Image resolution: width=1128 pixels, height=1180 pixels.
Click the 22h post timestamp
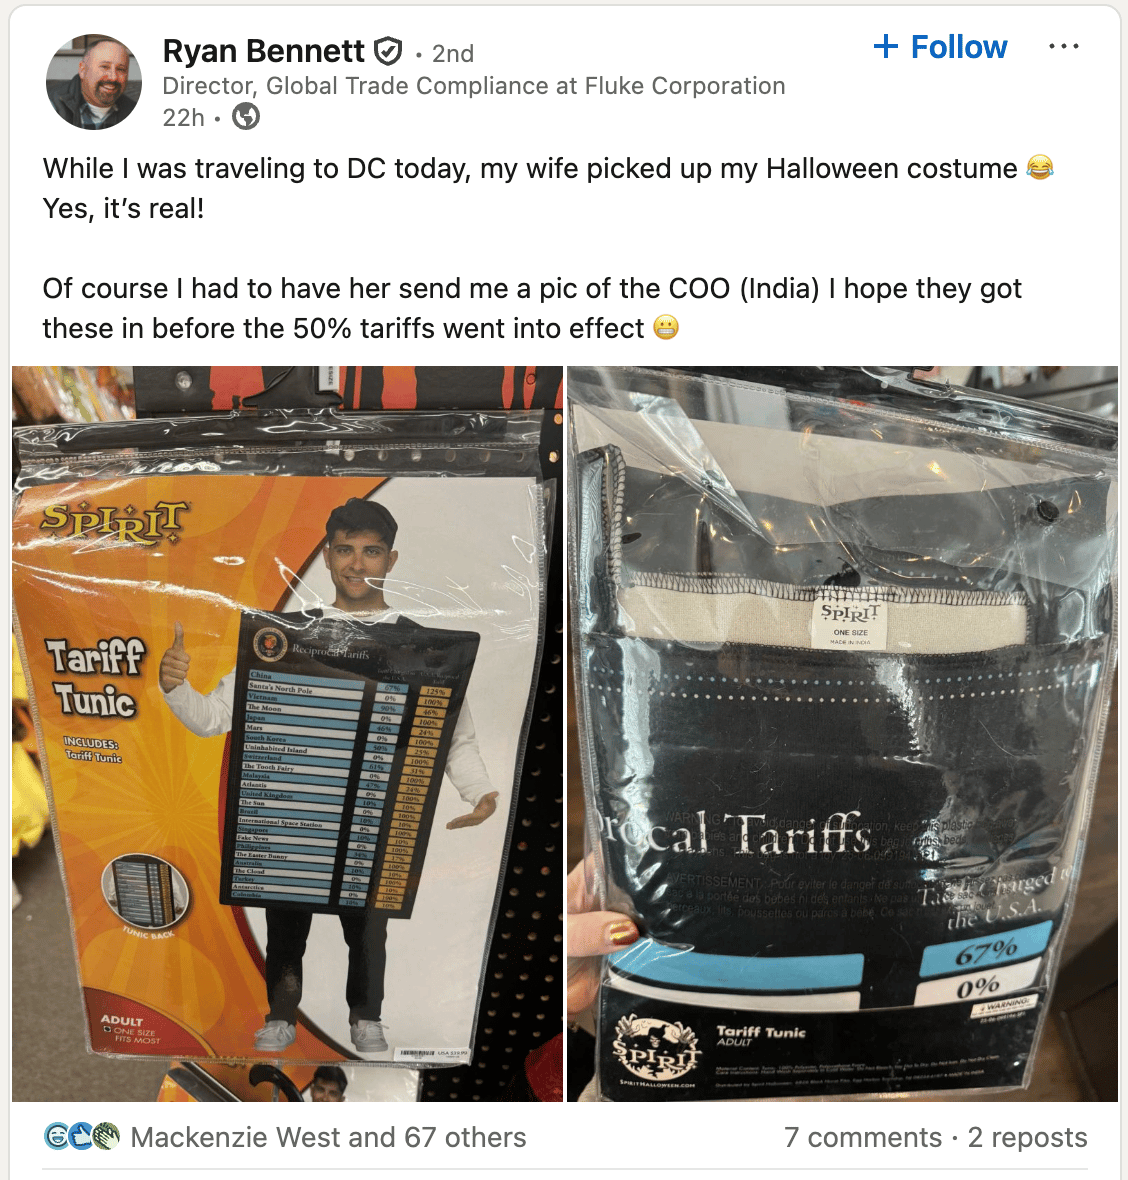(x=184, y=117)
